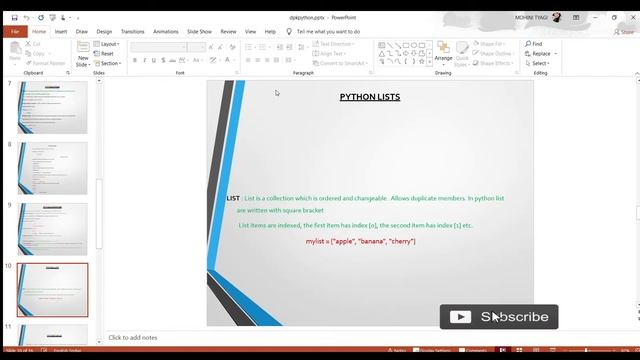Open the Shape Outline dropdown
Viewport: 640px width, 360px height.
493,53
